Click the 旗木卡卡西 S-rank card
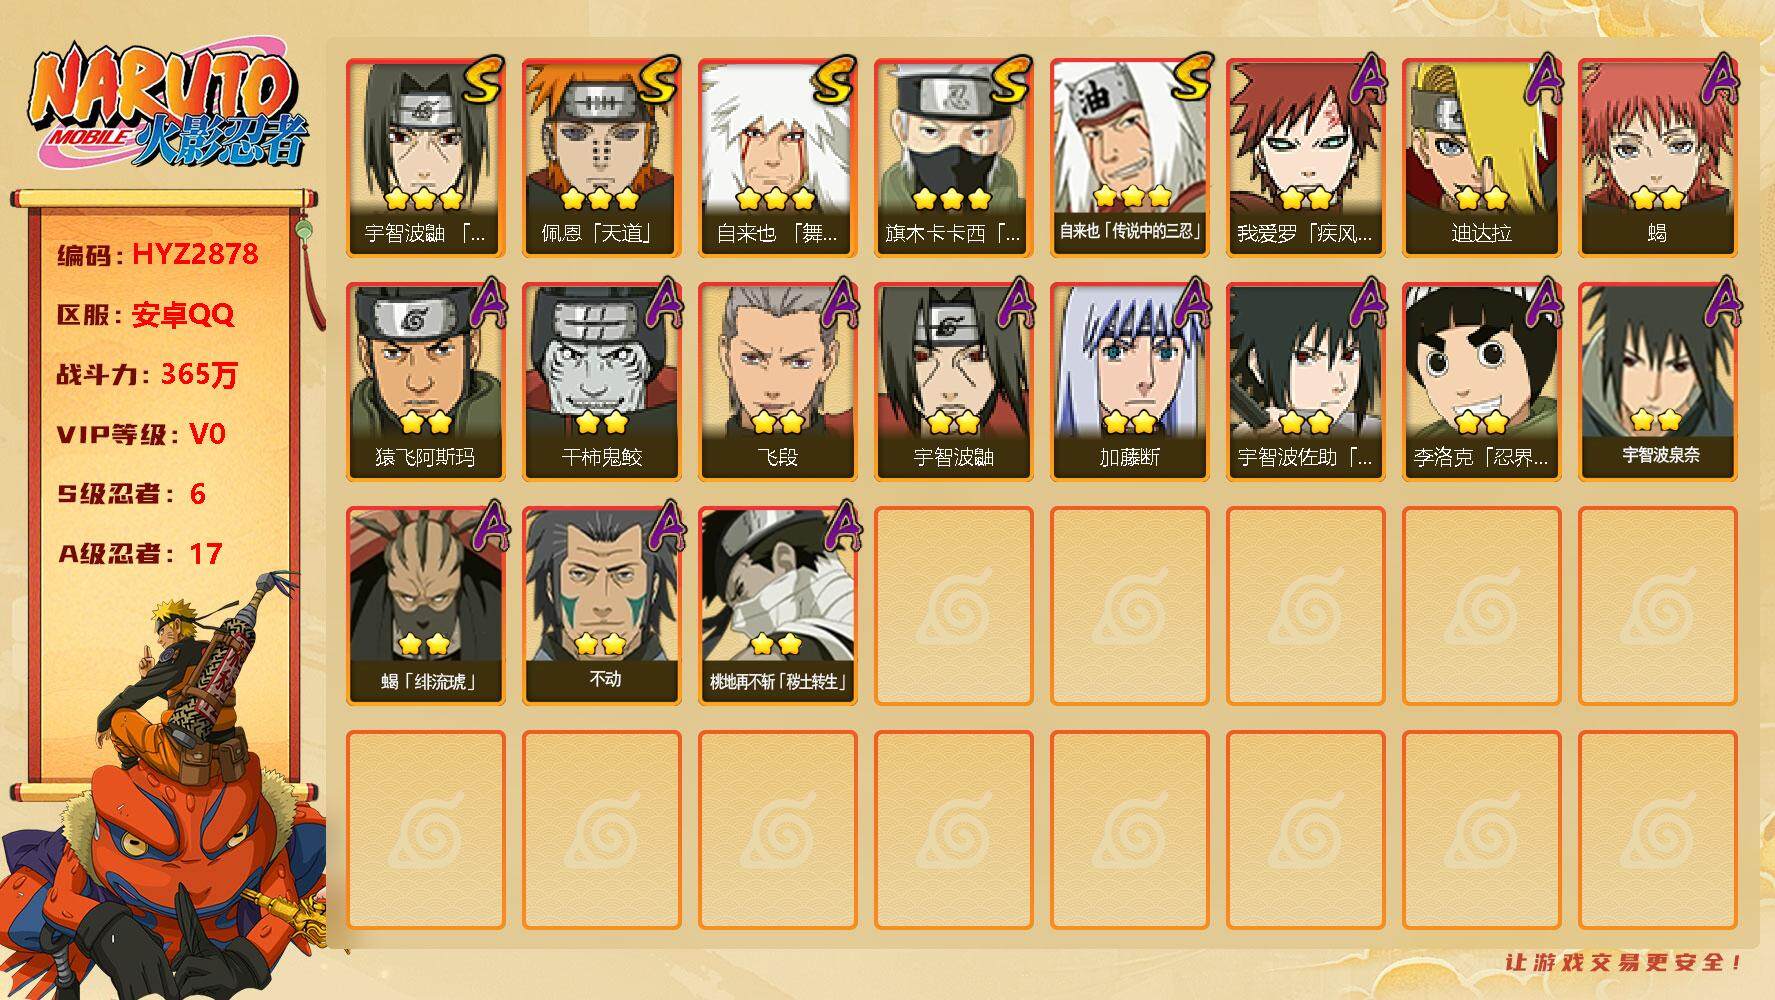This screenshot has height=1000, width=1775. tap(954, 158)
